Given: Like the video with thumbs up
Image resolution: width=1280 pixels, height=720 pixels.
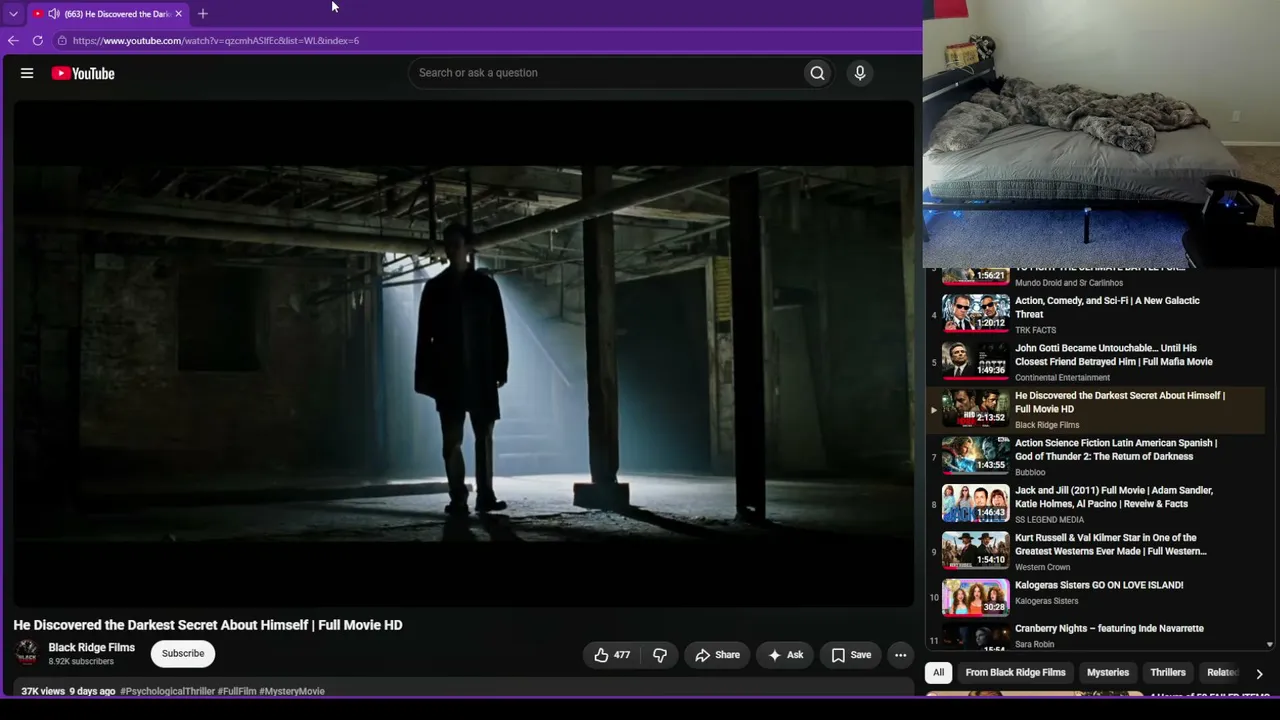Looking at the screenshot, I should [x=611, y=655].
